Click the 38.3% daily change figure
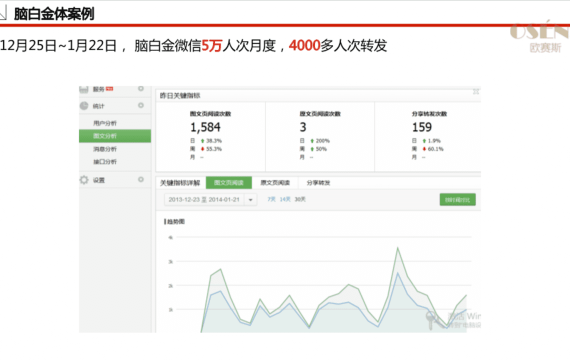This screenshot has width=570, height=360. coord(214,141)
